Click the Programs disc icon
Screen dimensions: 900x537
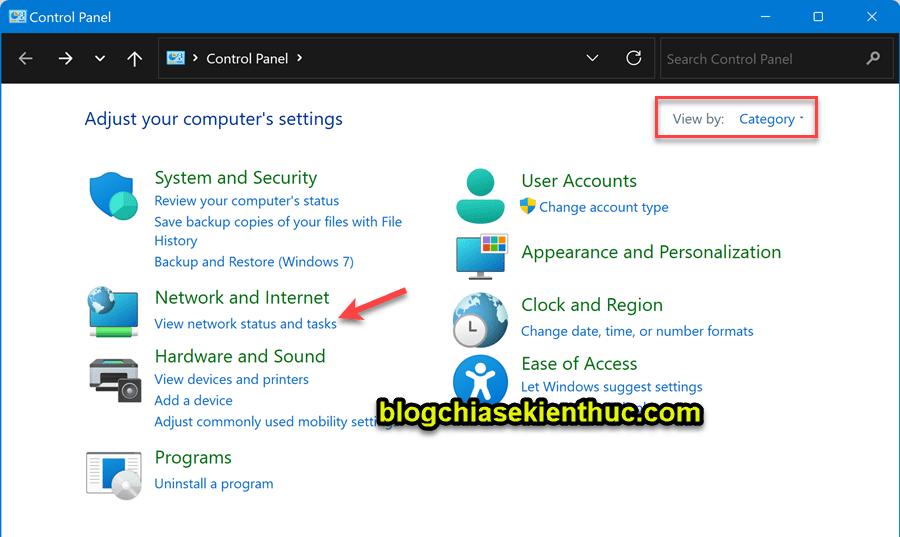coord(114,475)
